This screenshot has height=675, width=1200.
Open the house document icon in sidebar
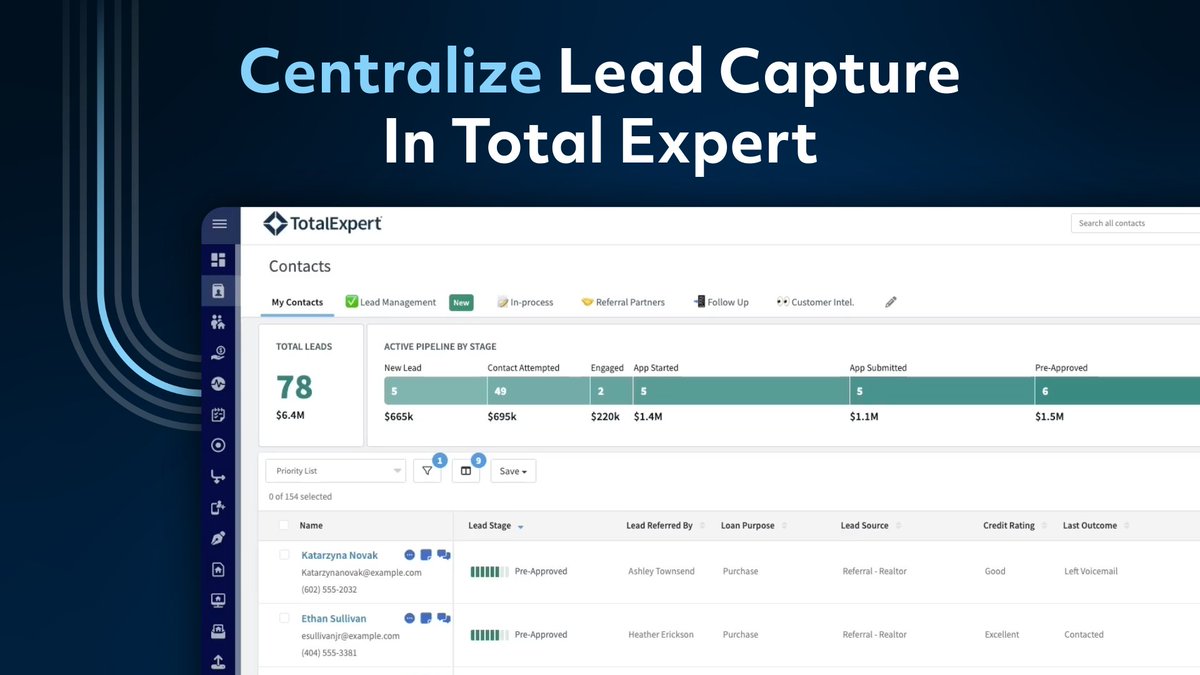click(x=219, y=570)
